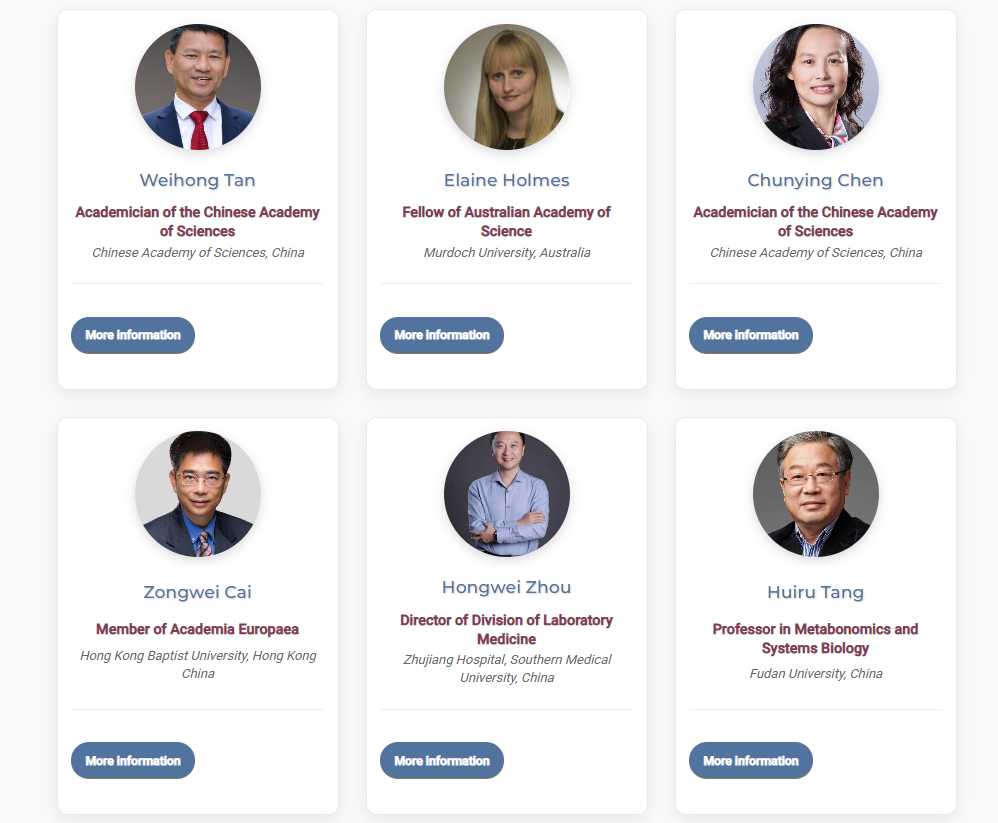Select the Huiru Tang name heading

(x=816, y=592)
